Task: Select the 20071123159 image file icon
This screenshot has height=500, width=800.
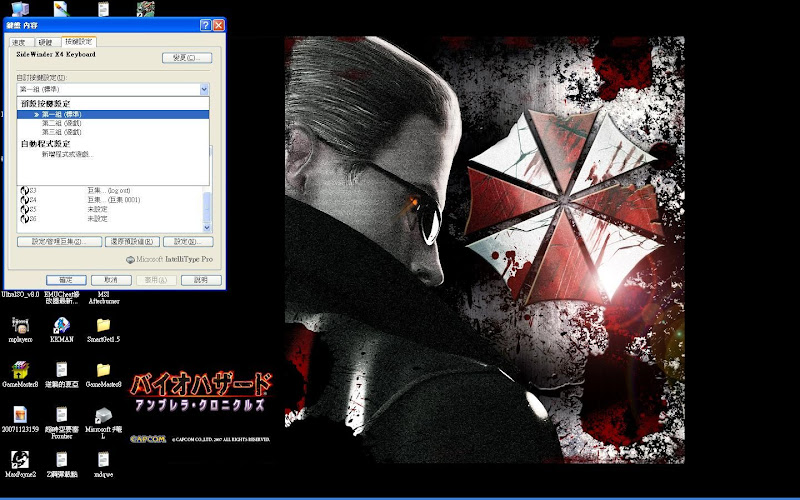Action: (x=20, y=415)
